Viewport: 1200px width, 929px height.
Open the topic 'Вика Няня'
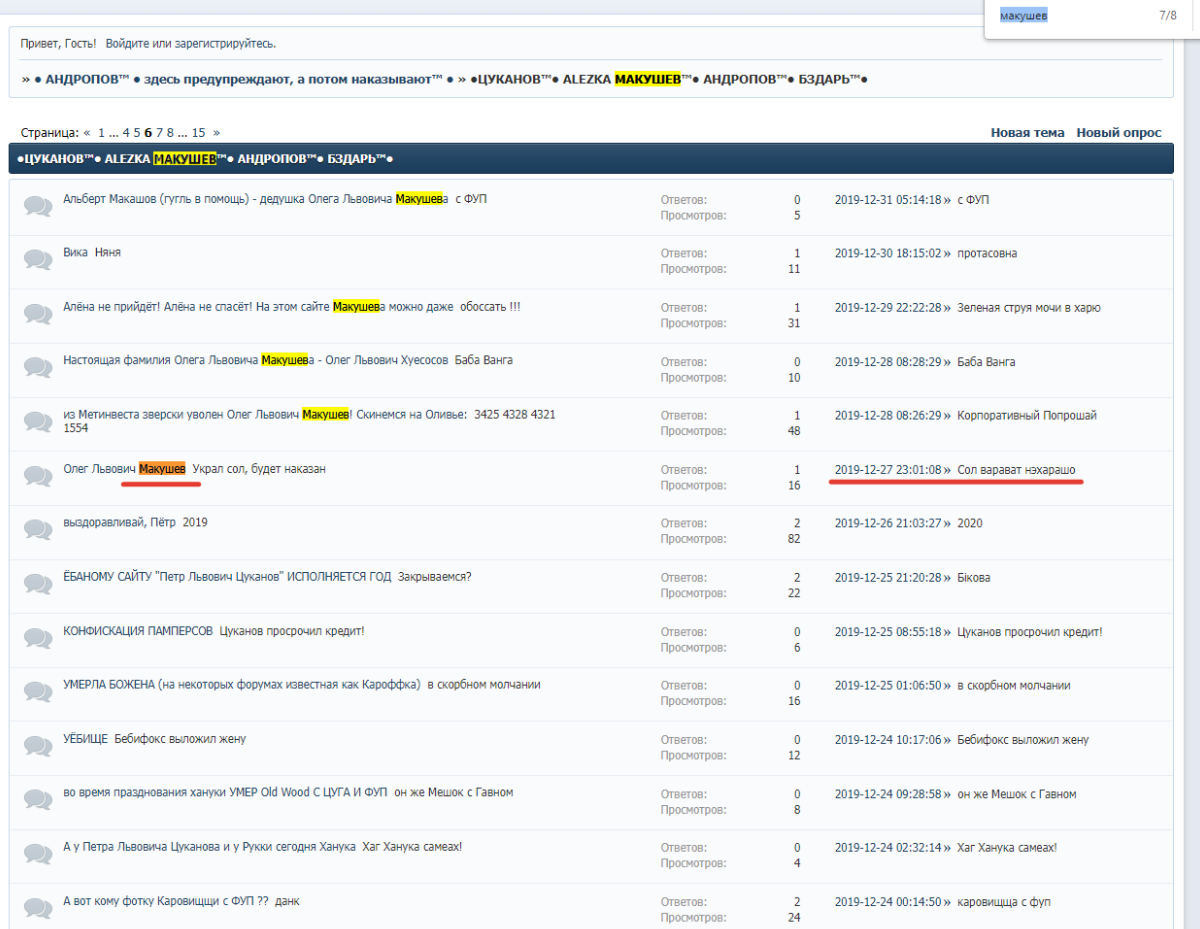pyautogui.click(x=92, y=253)
